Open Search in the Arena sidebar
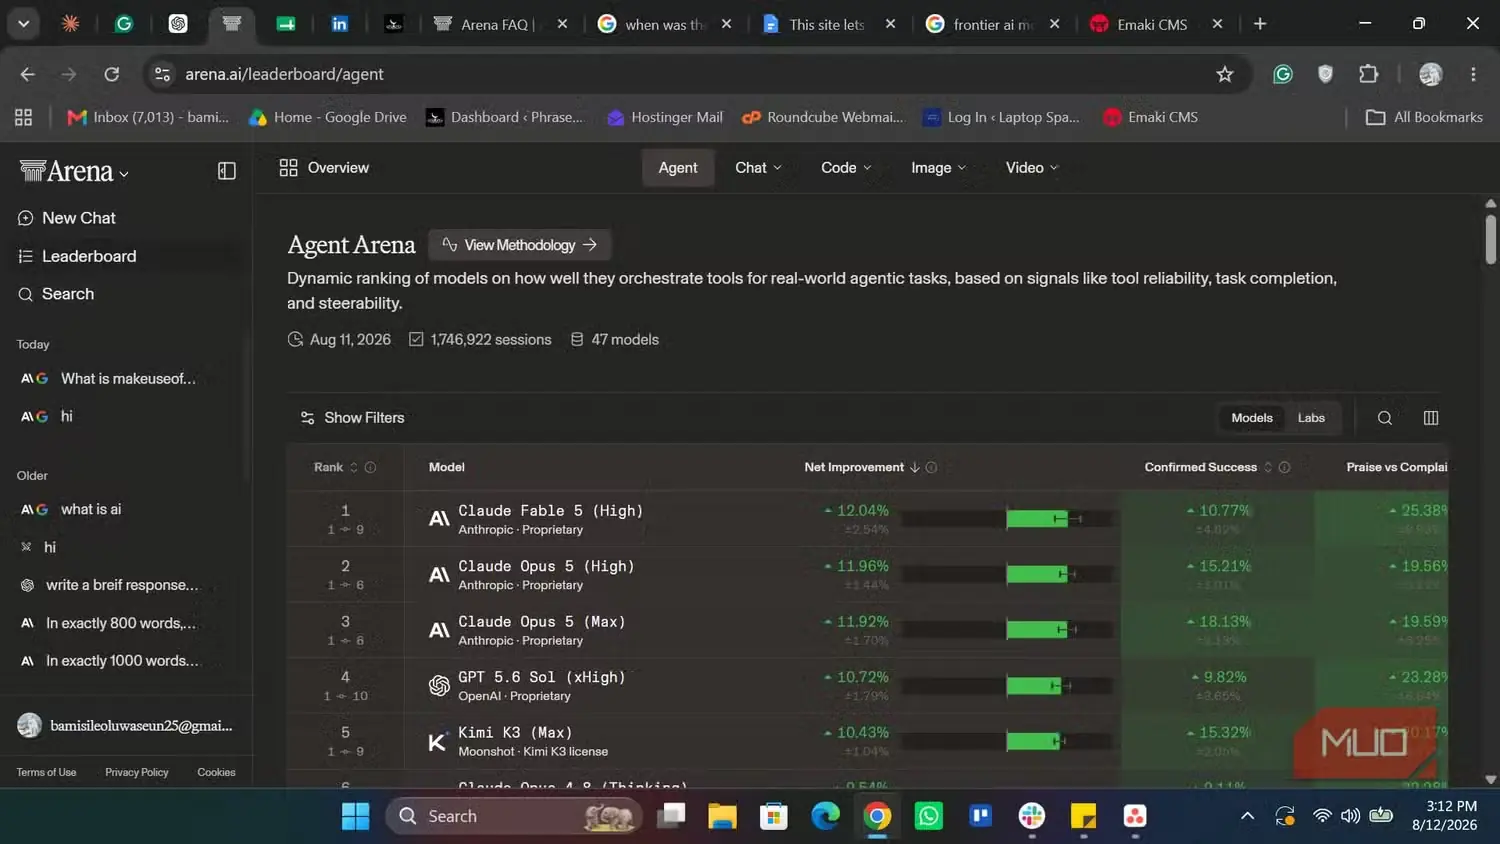This screenshot has width=1500, height=844. click(56, 294)
